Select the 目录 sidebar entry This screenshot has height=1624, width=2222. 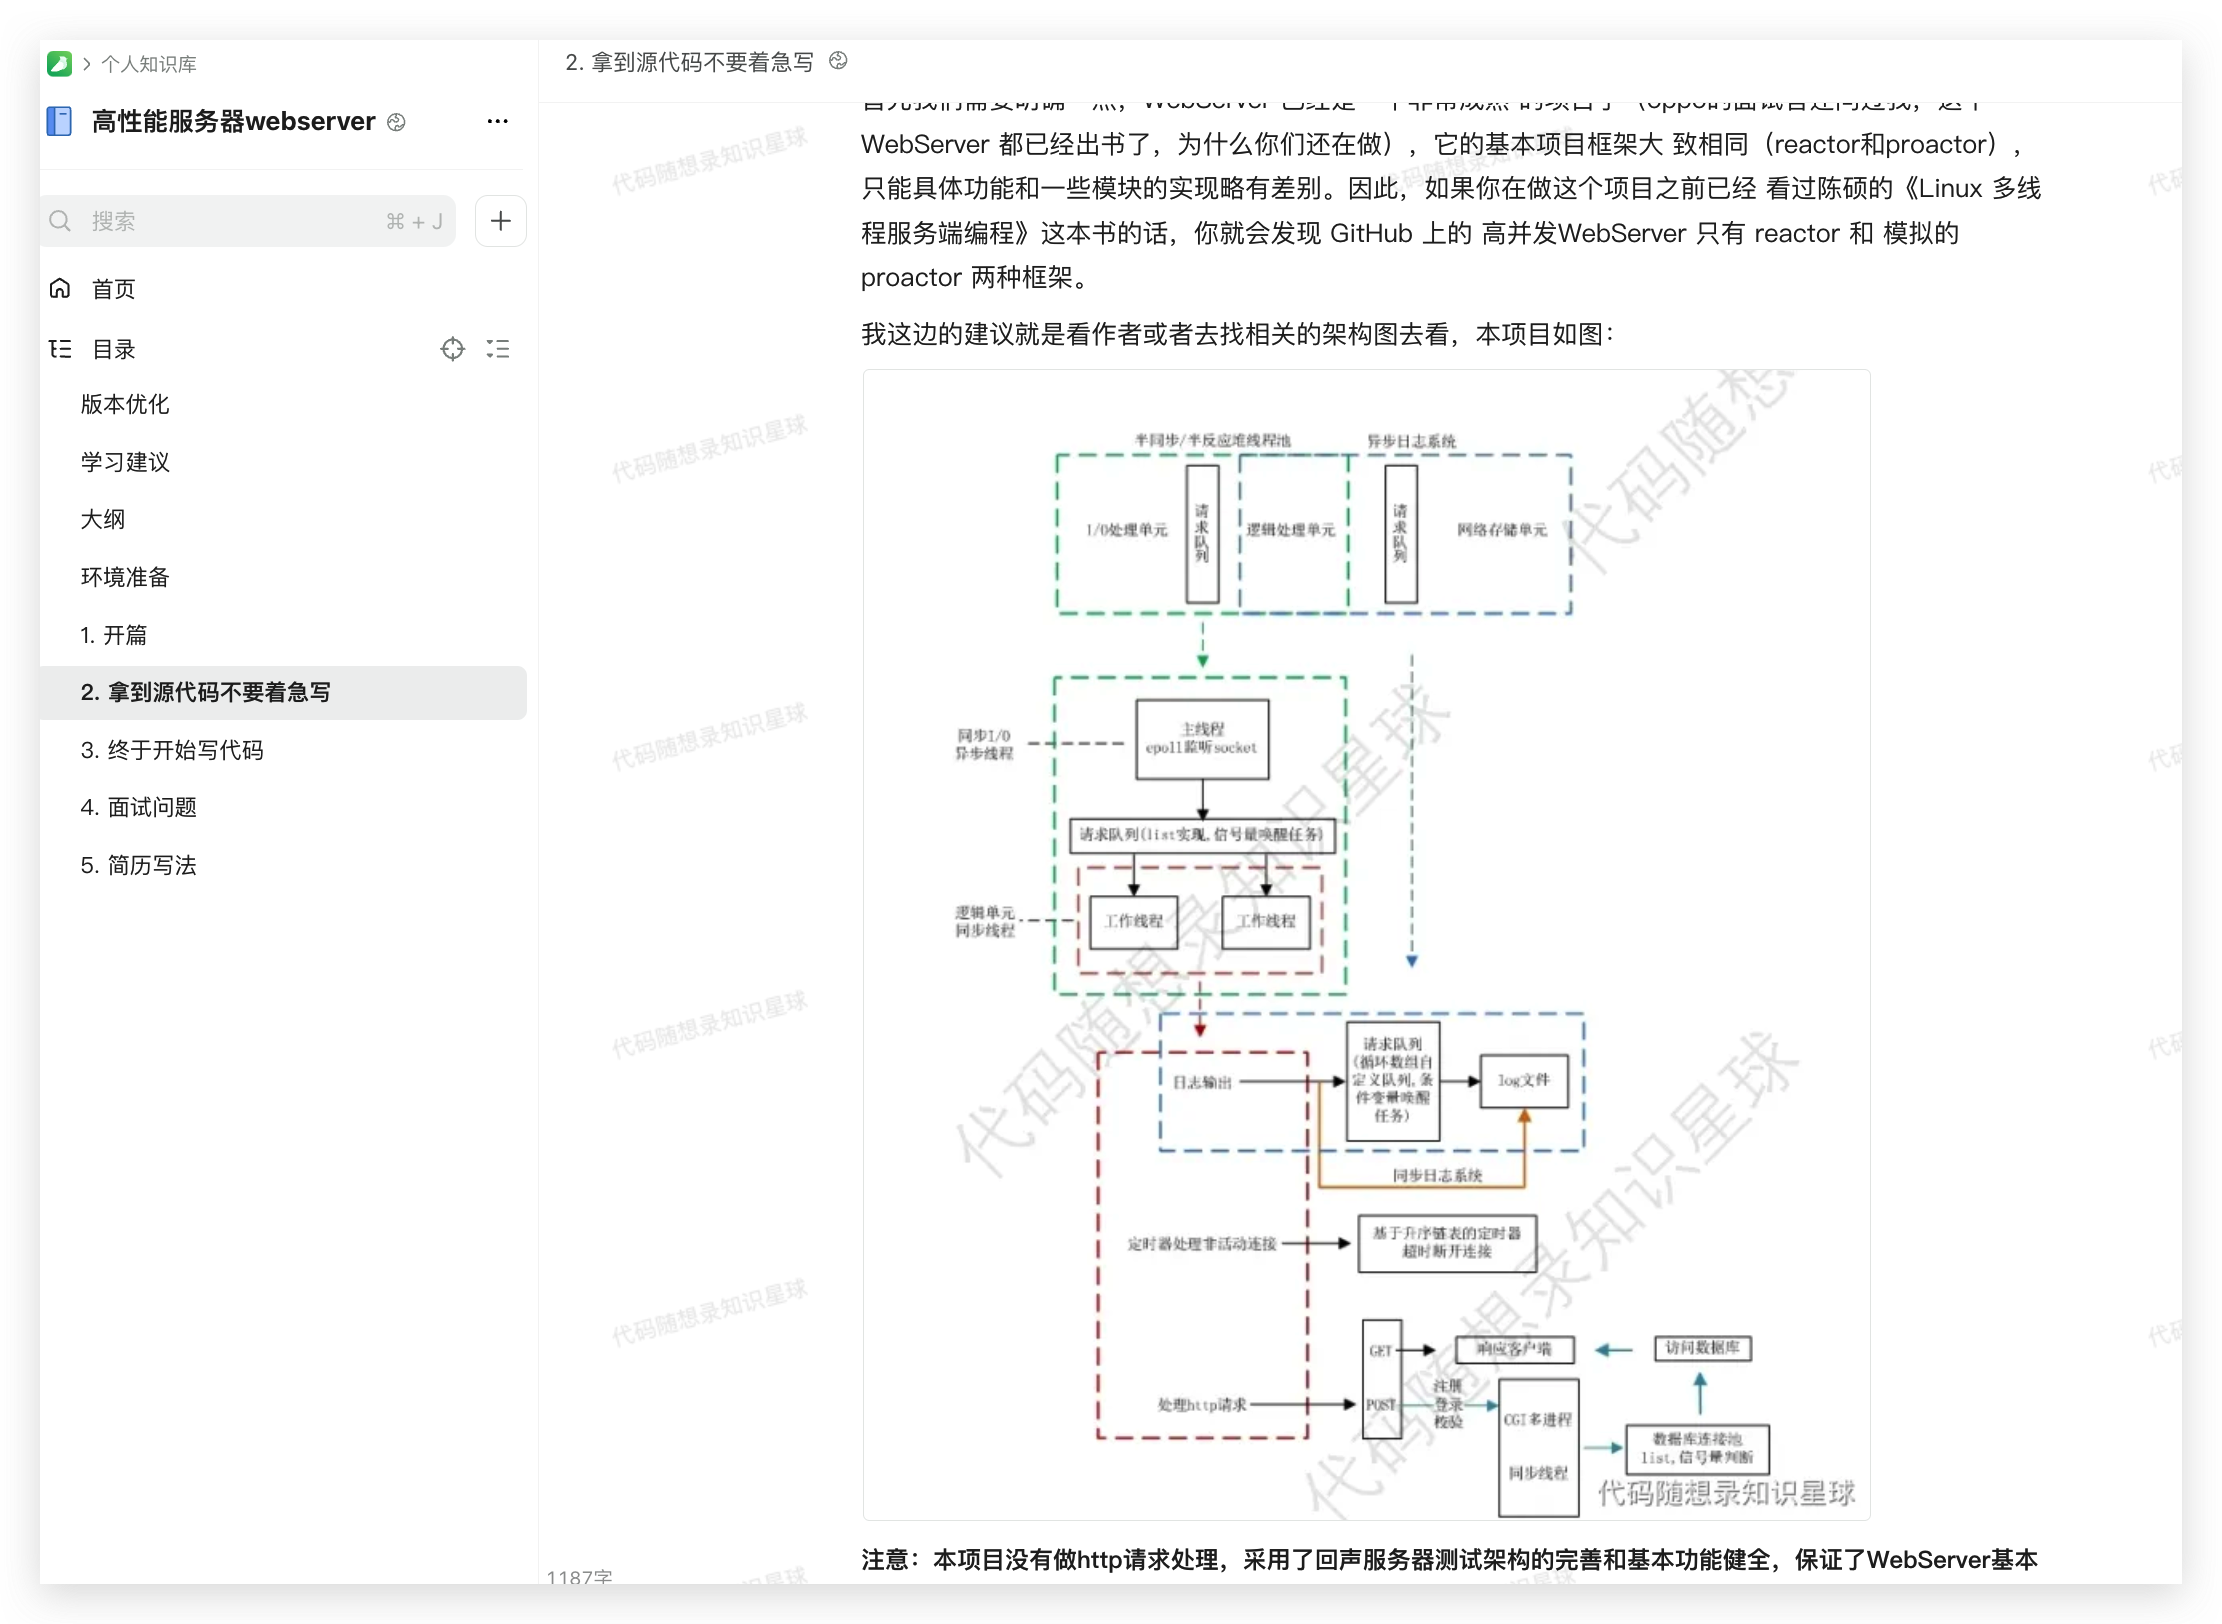point(113,349)
